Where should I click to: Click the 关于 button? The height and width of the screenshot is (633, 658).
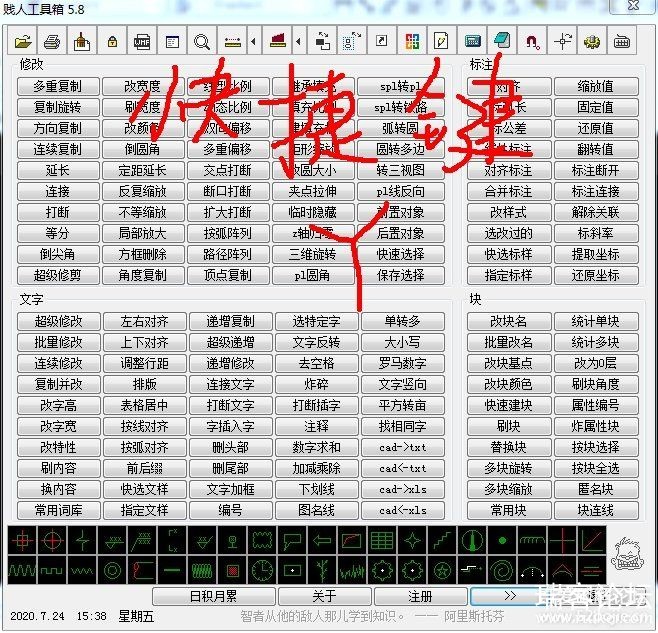click(324, 596)
